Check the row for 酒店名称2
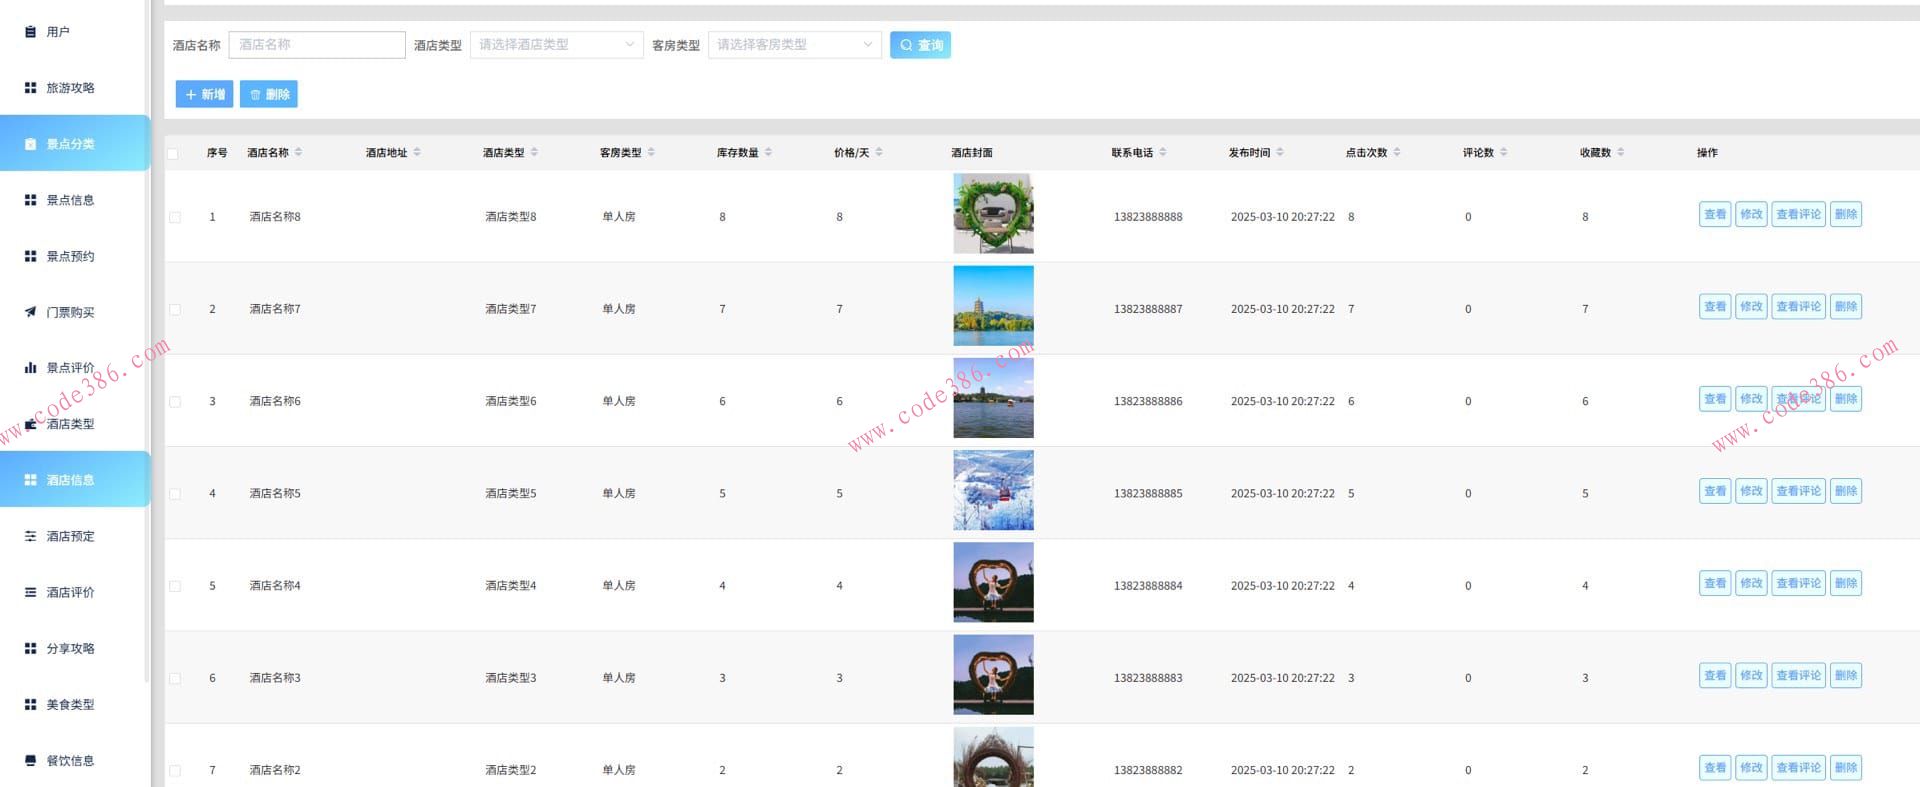 coord(175,770)
